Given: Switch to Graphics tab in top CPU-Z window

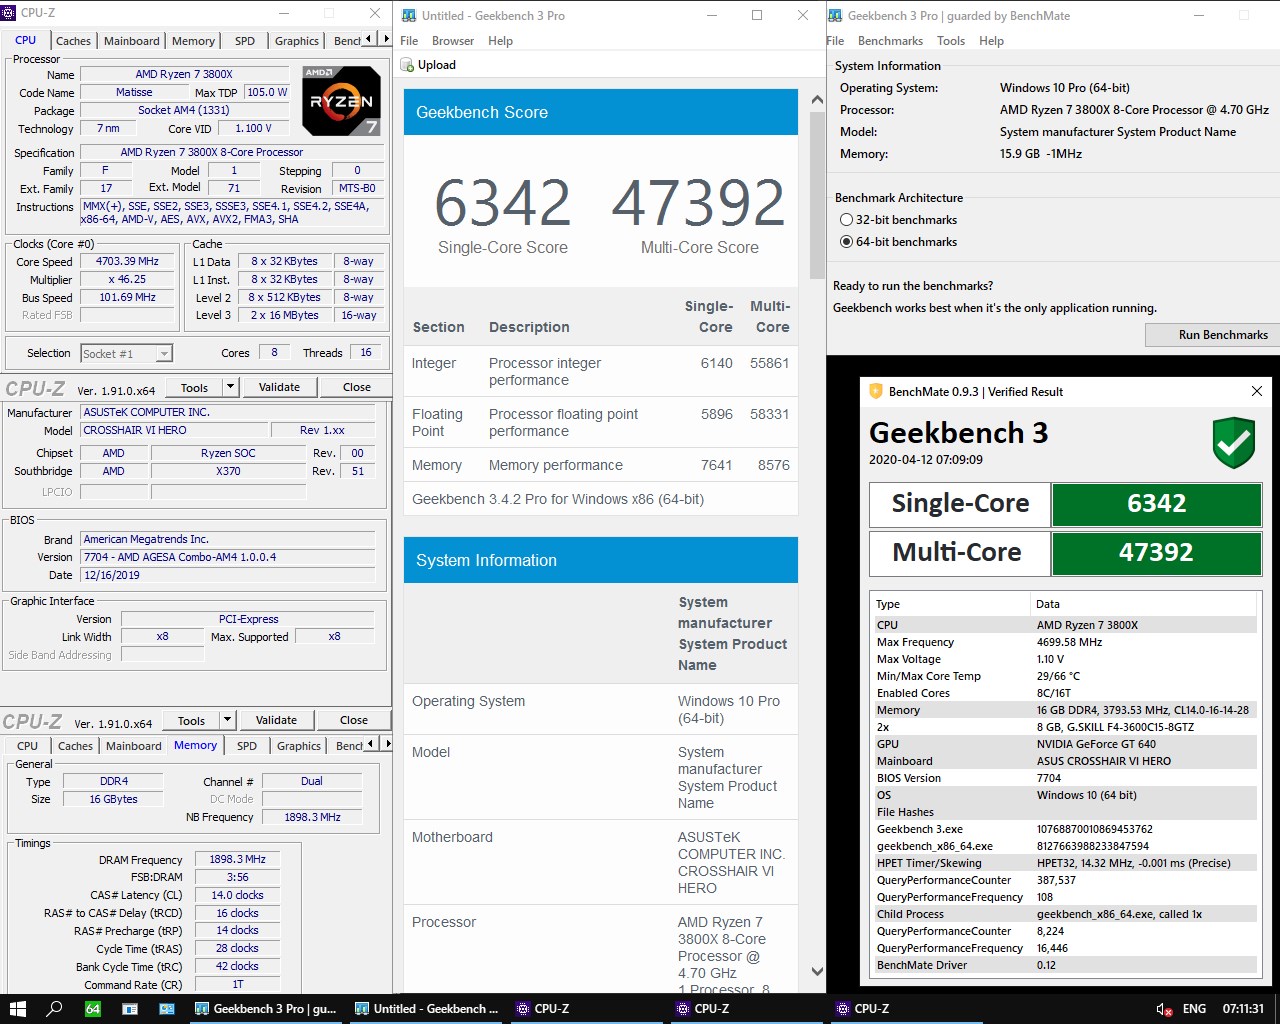Looking at the screenshot, I should tap(297, 41).
